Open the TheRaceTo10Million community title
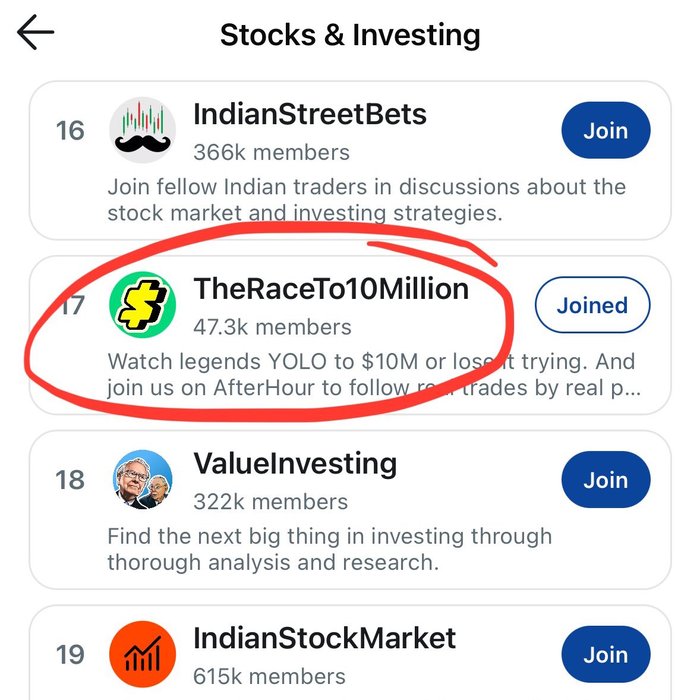700x700 pixels. tap(331, 290)
